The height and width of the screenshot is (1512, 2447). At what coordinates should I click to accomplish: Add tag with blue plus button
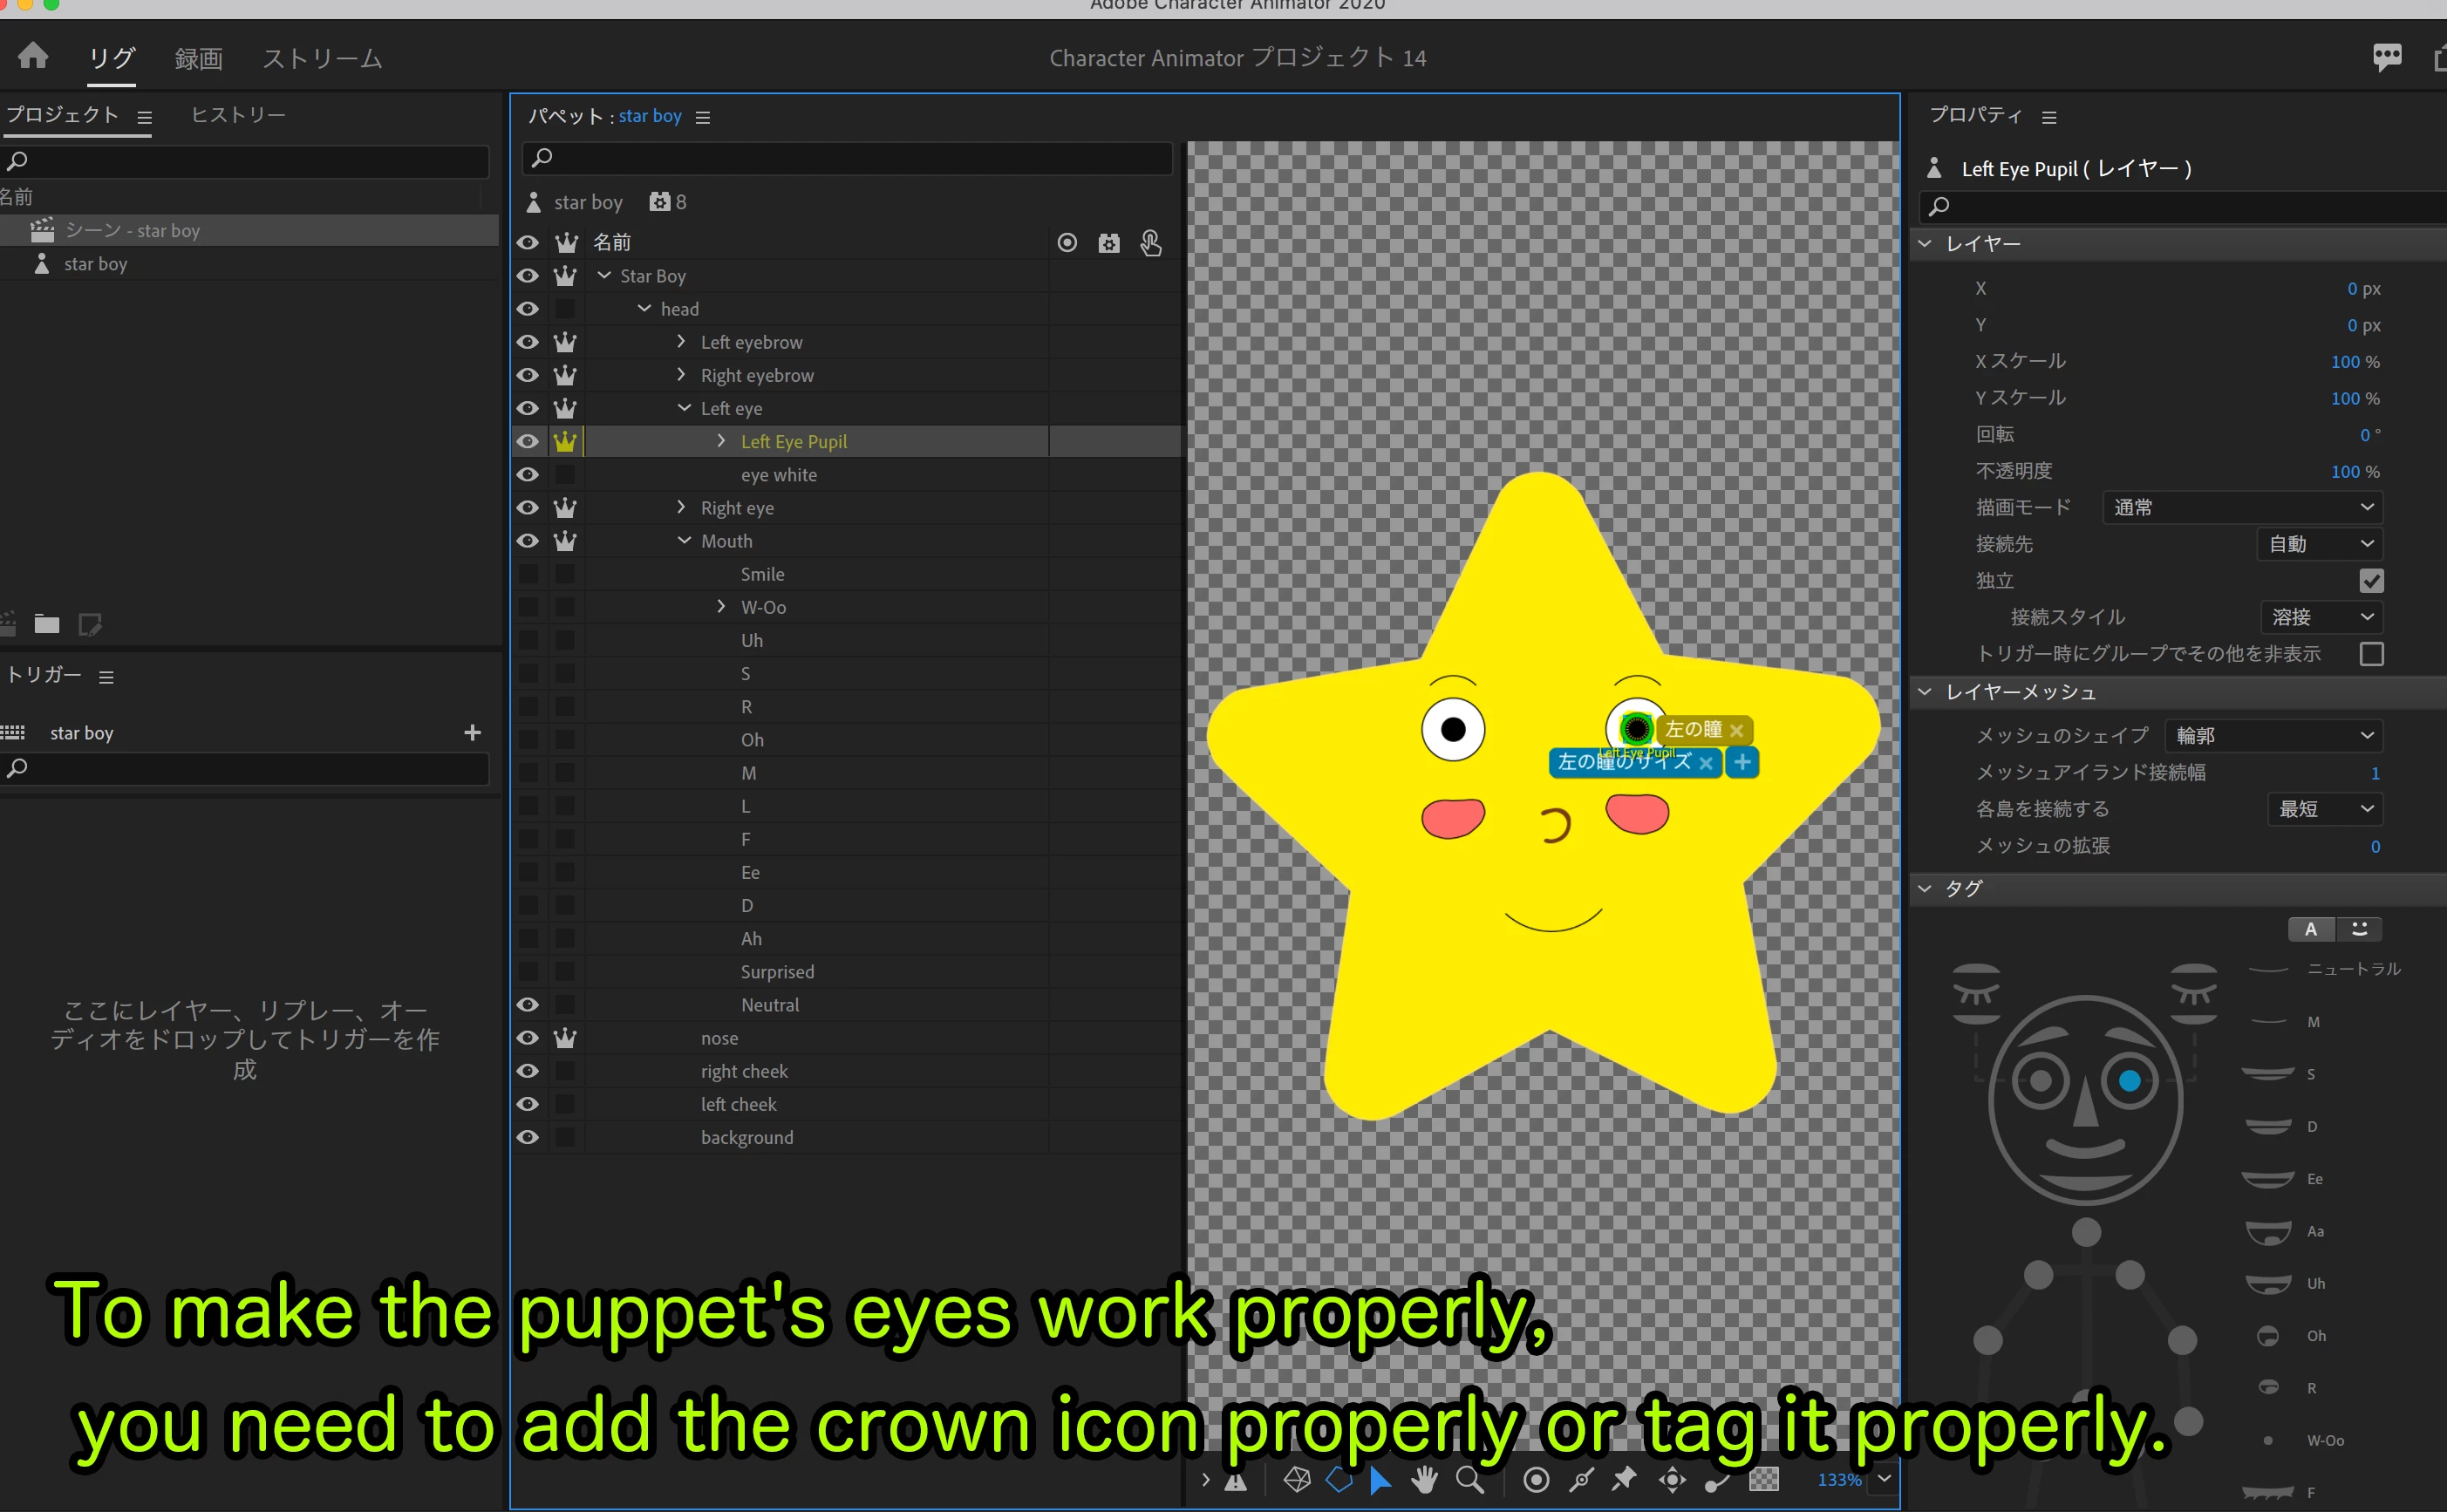(x=1742, y=762)
